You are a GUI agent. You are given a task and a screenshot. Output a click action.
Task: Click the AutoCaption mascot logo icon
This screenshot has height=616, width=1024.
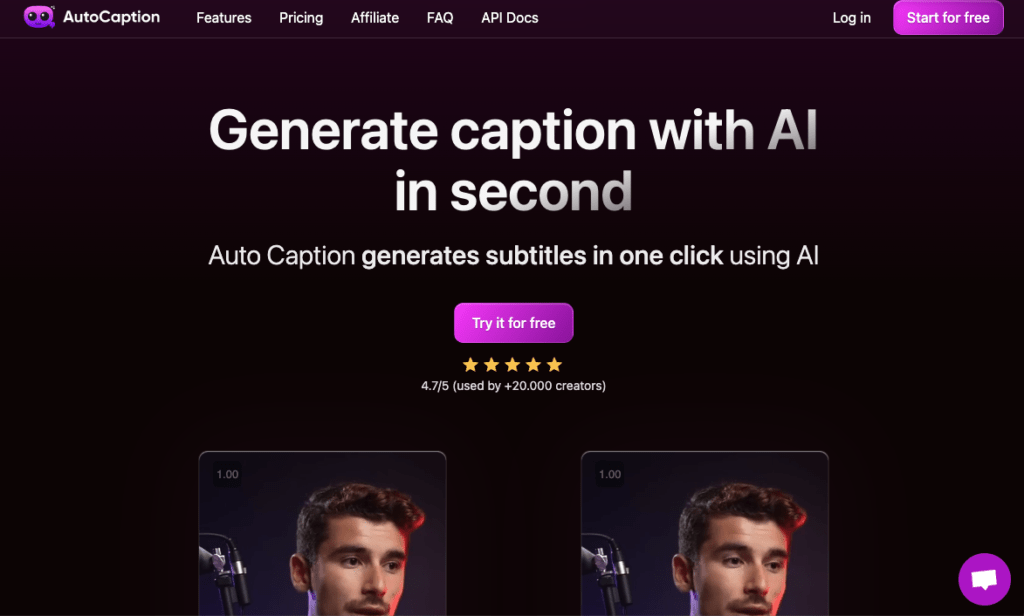(x=39, y=17)
